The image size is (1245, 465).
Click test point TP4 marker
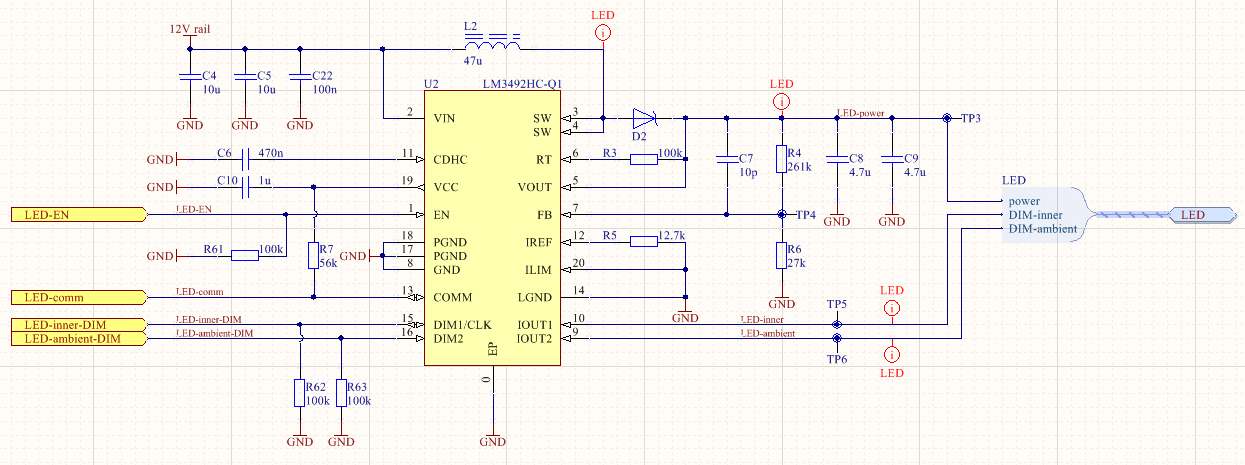782,214
